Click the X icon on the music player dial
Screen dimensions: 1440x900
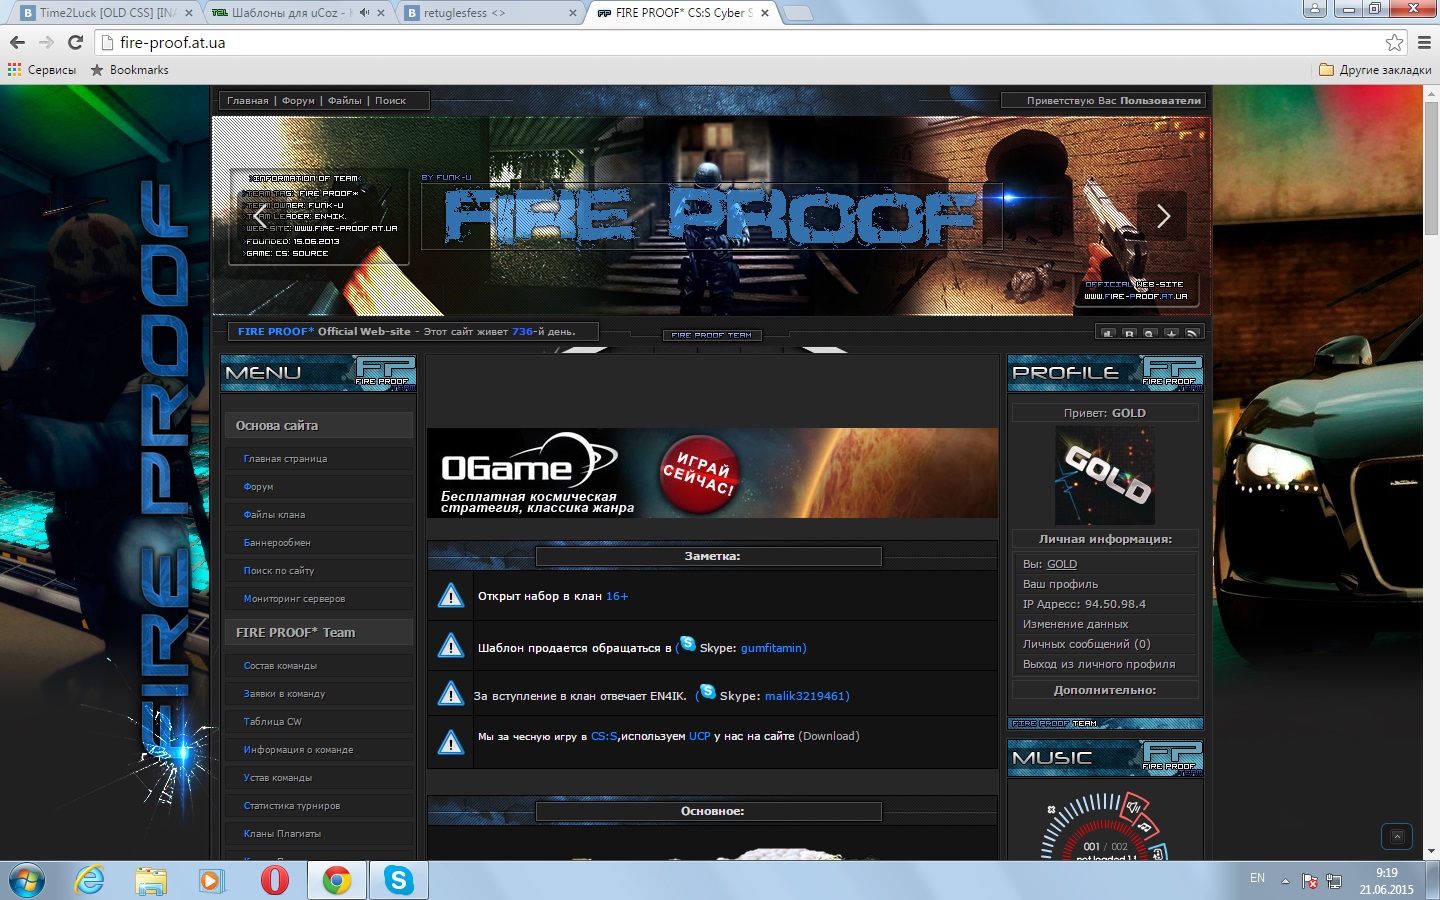tap(1051, 810)
